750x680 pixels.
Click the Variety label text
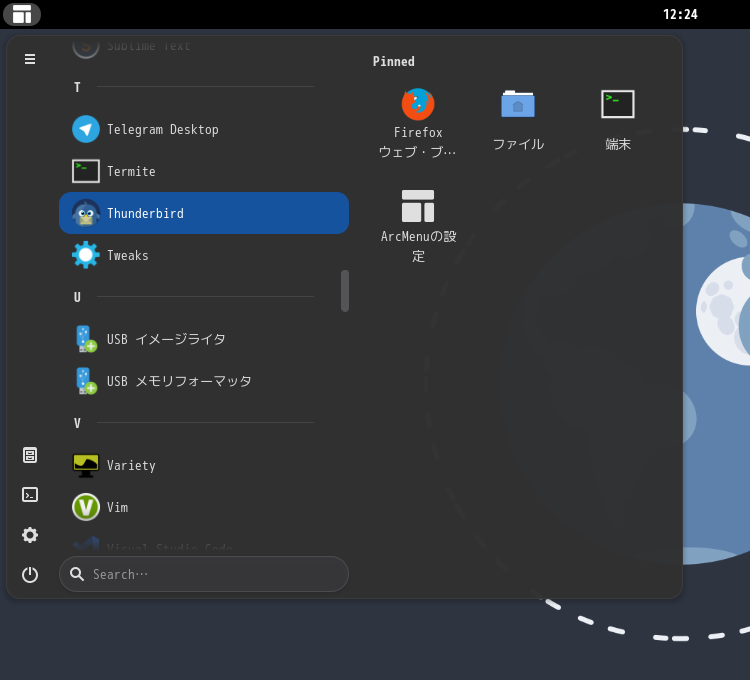point(131,465)
